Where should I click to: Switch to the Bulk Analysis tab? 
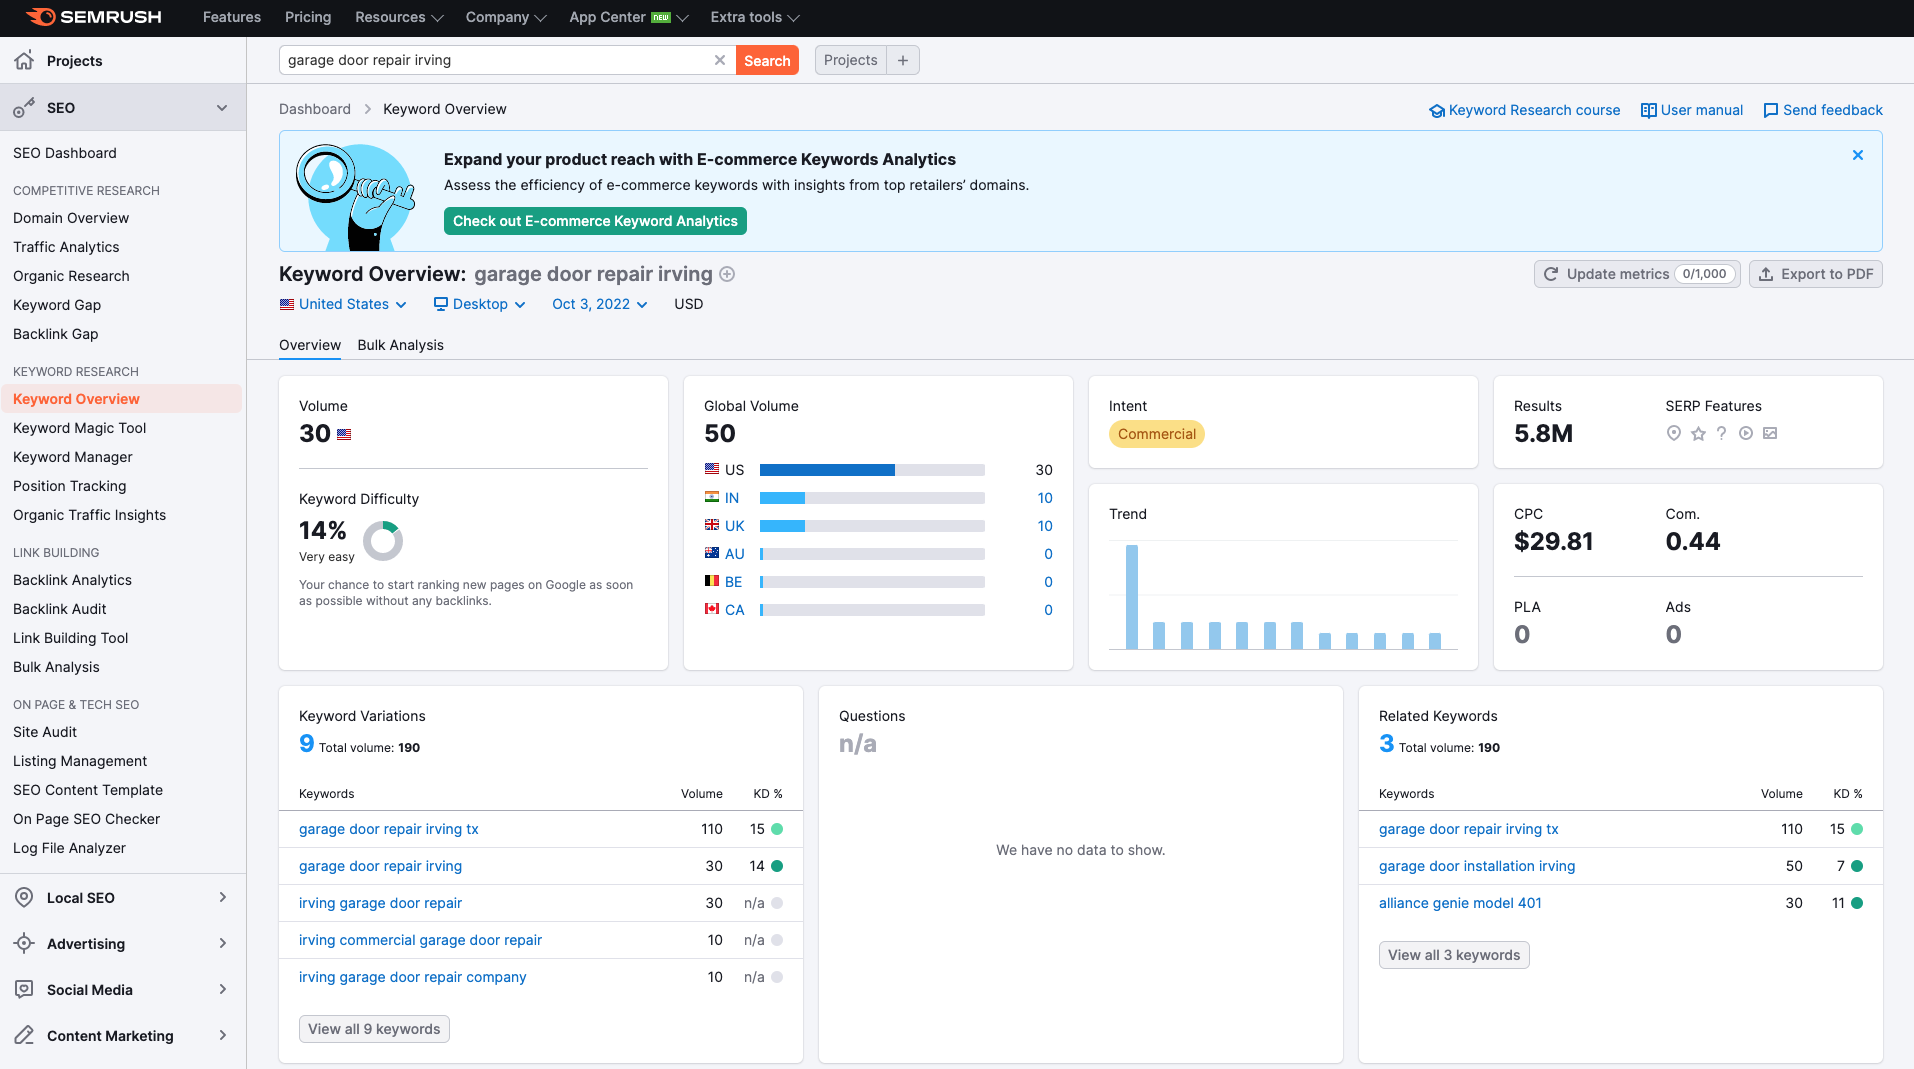(400, 345)
